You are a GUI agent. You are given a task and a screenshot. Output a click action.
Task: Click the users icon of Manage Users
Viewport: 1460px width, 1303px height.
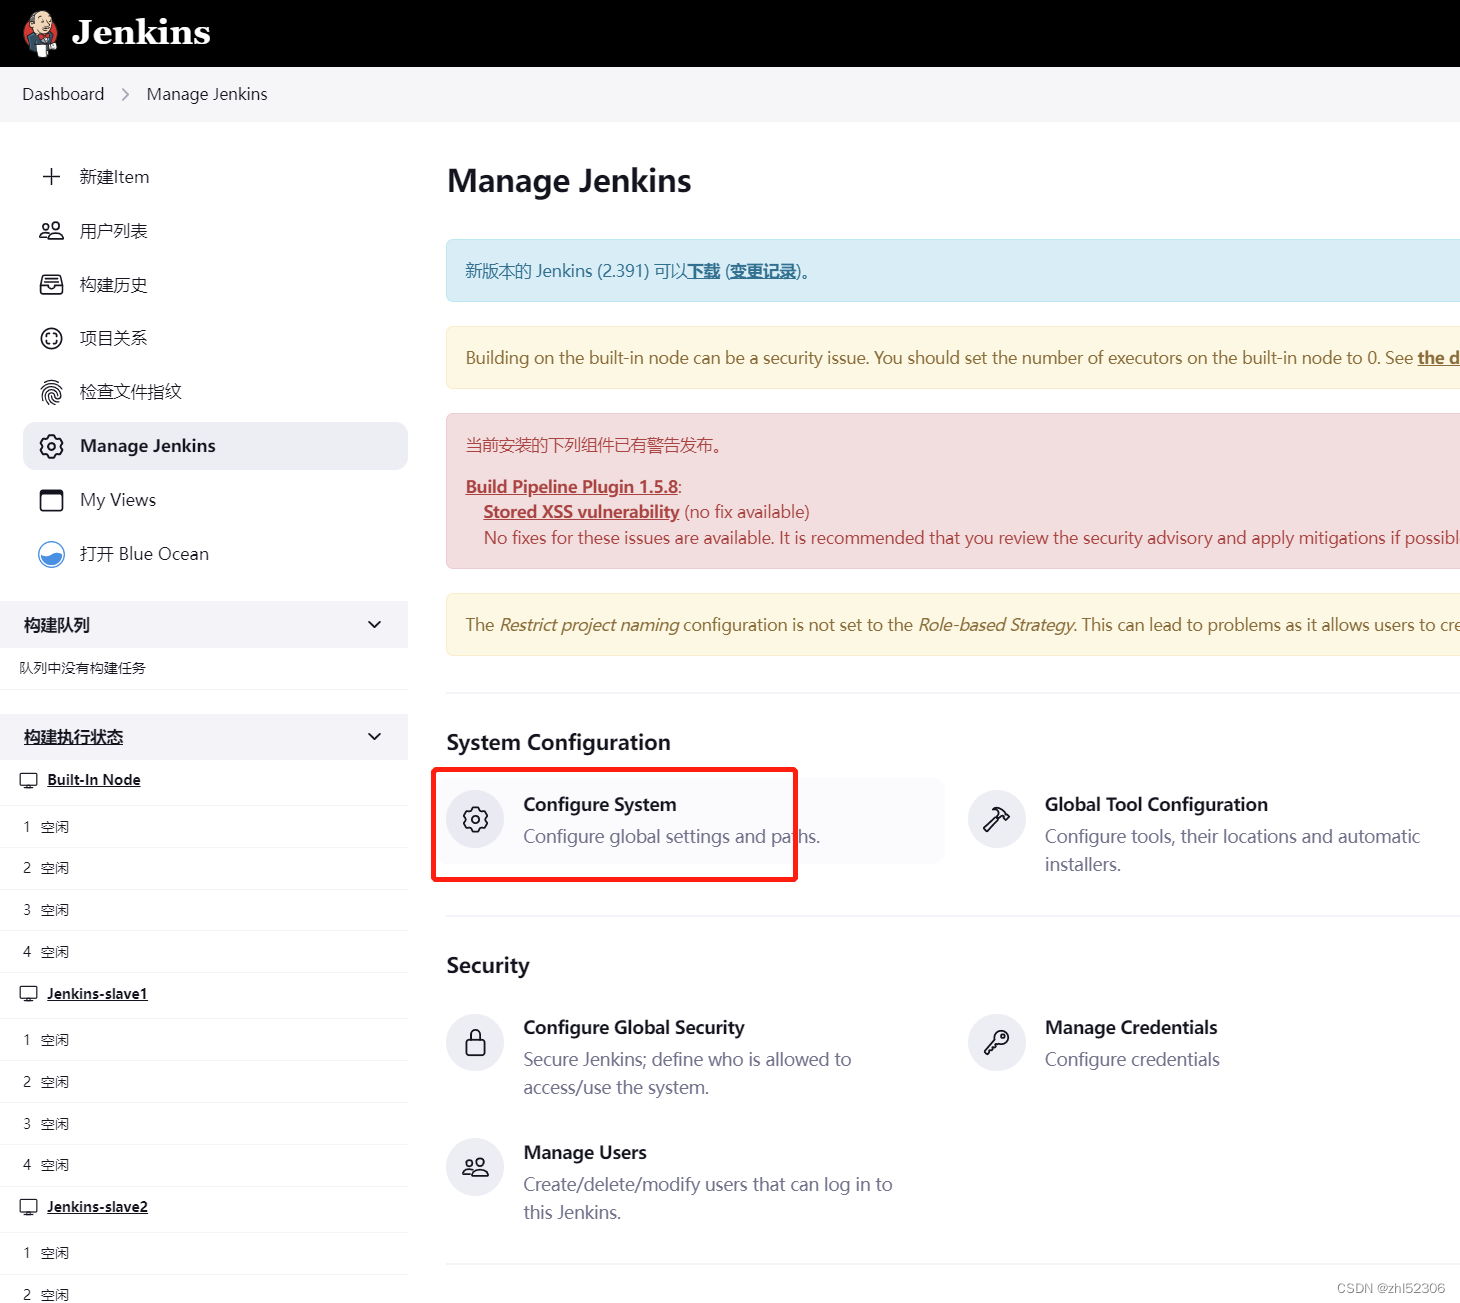[475, 1167]
